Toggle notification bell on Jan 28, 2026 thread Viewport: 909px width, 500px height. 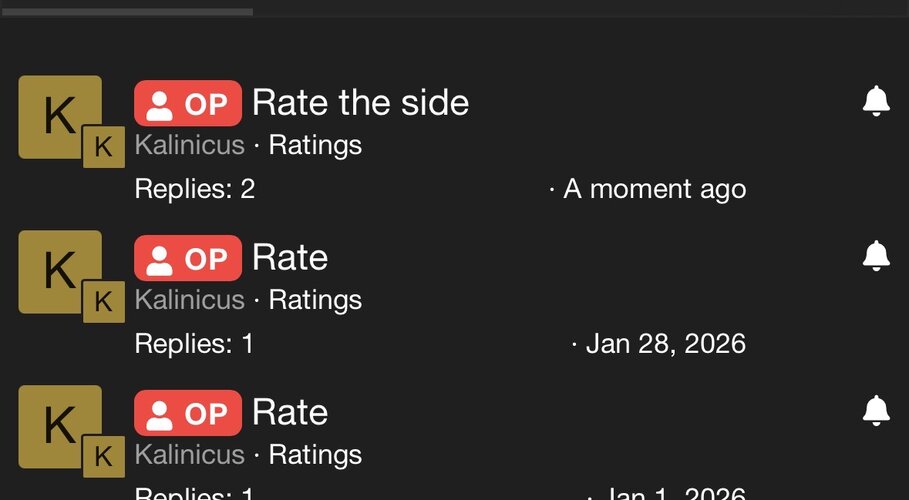pyautogui.click(x=876, y=256)
